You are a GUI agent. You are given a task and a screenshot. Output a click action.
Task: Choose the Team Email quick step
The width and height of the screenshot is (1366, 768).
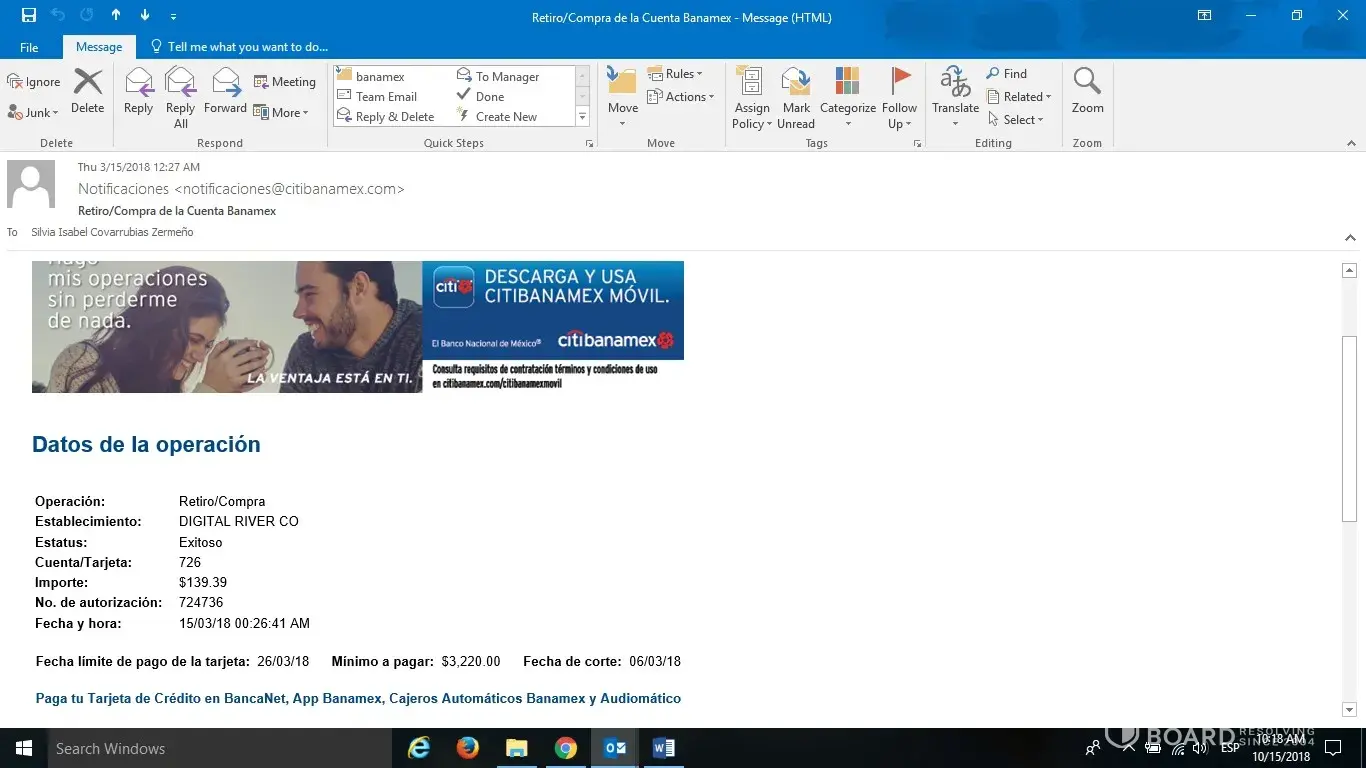pos(386,97)
